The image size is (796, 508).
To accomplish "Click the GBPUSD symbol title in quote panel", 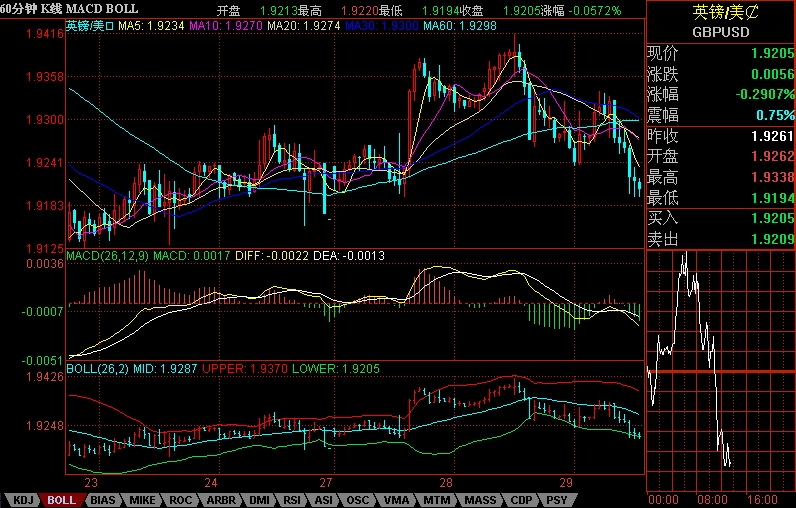I will click(x=720, y=32).
